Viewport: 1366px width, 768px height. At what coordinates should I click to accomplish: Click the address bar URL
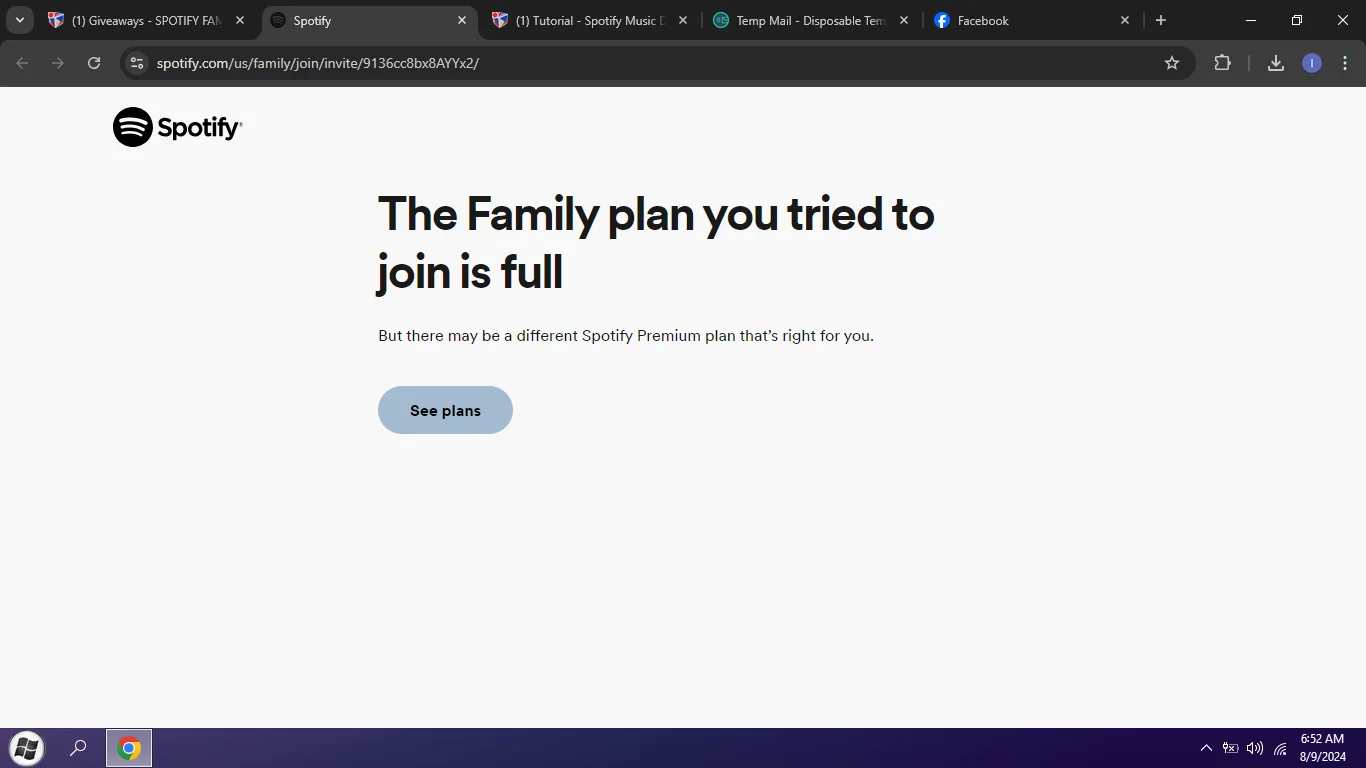click(318, 63)
